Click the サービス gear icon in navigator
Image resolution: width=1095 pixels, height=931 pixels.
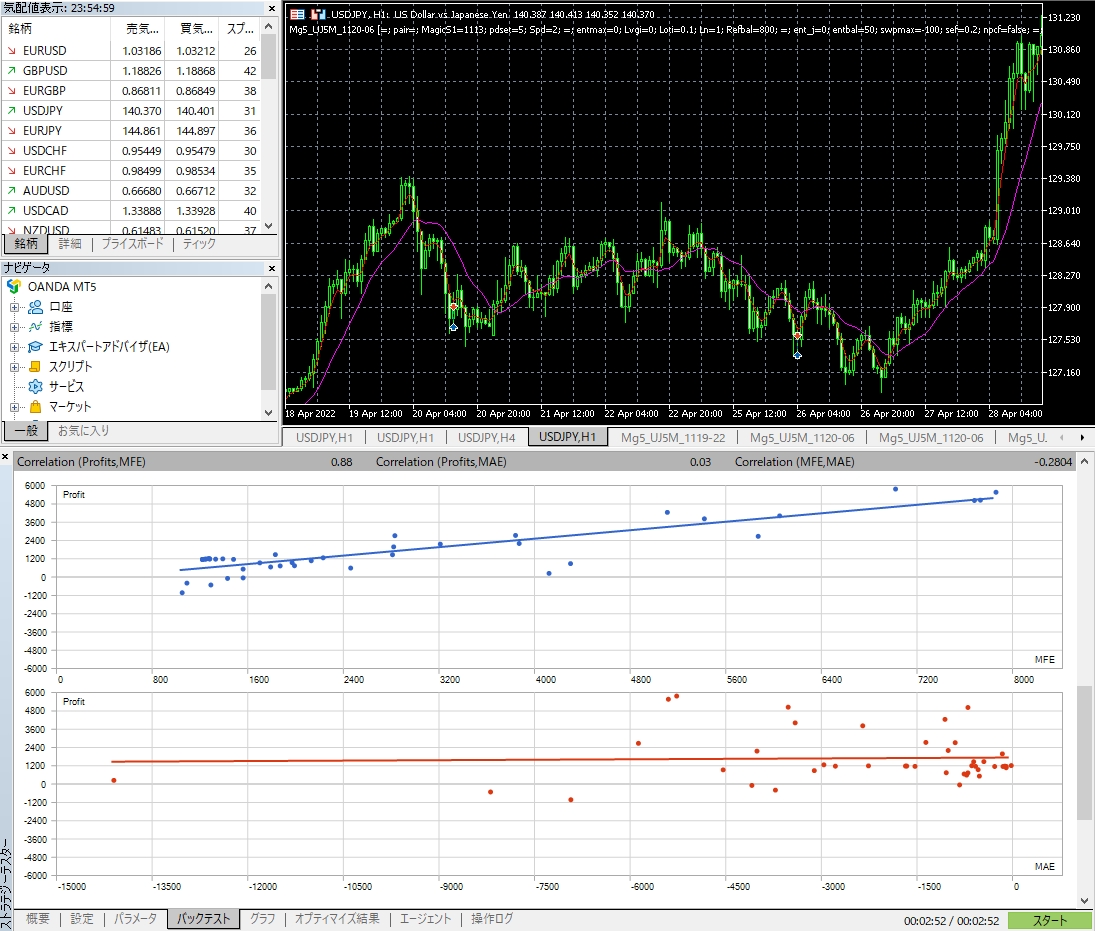35,386
